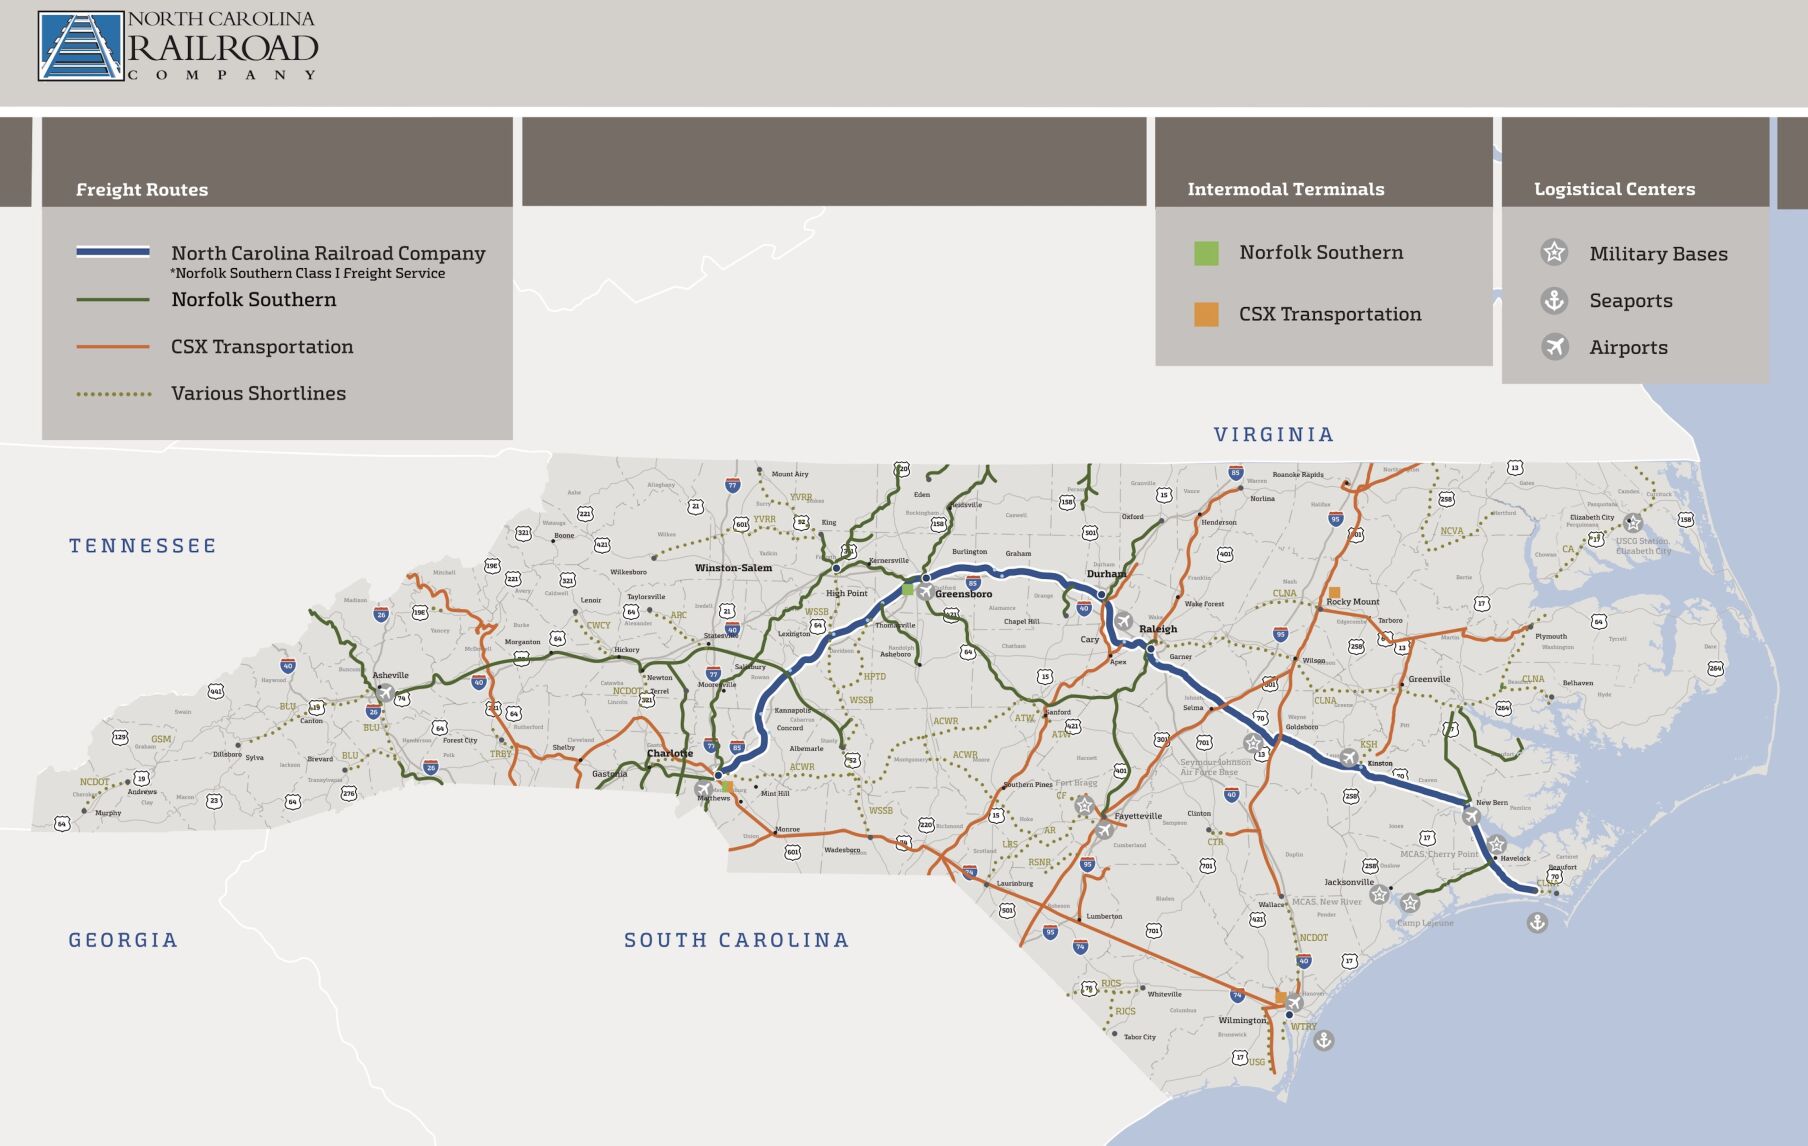The height and width of the screenshot is (1146, 1808).
Task: Click the Winston-Salem city label
Action: (734, 568)
